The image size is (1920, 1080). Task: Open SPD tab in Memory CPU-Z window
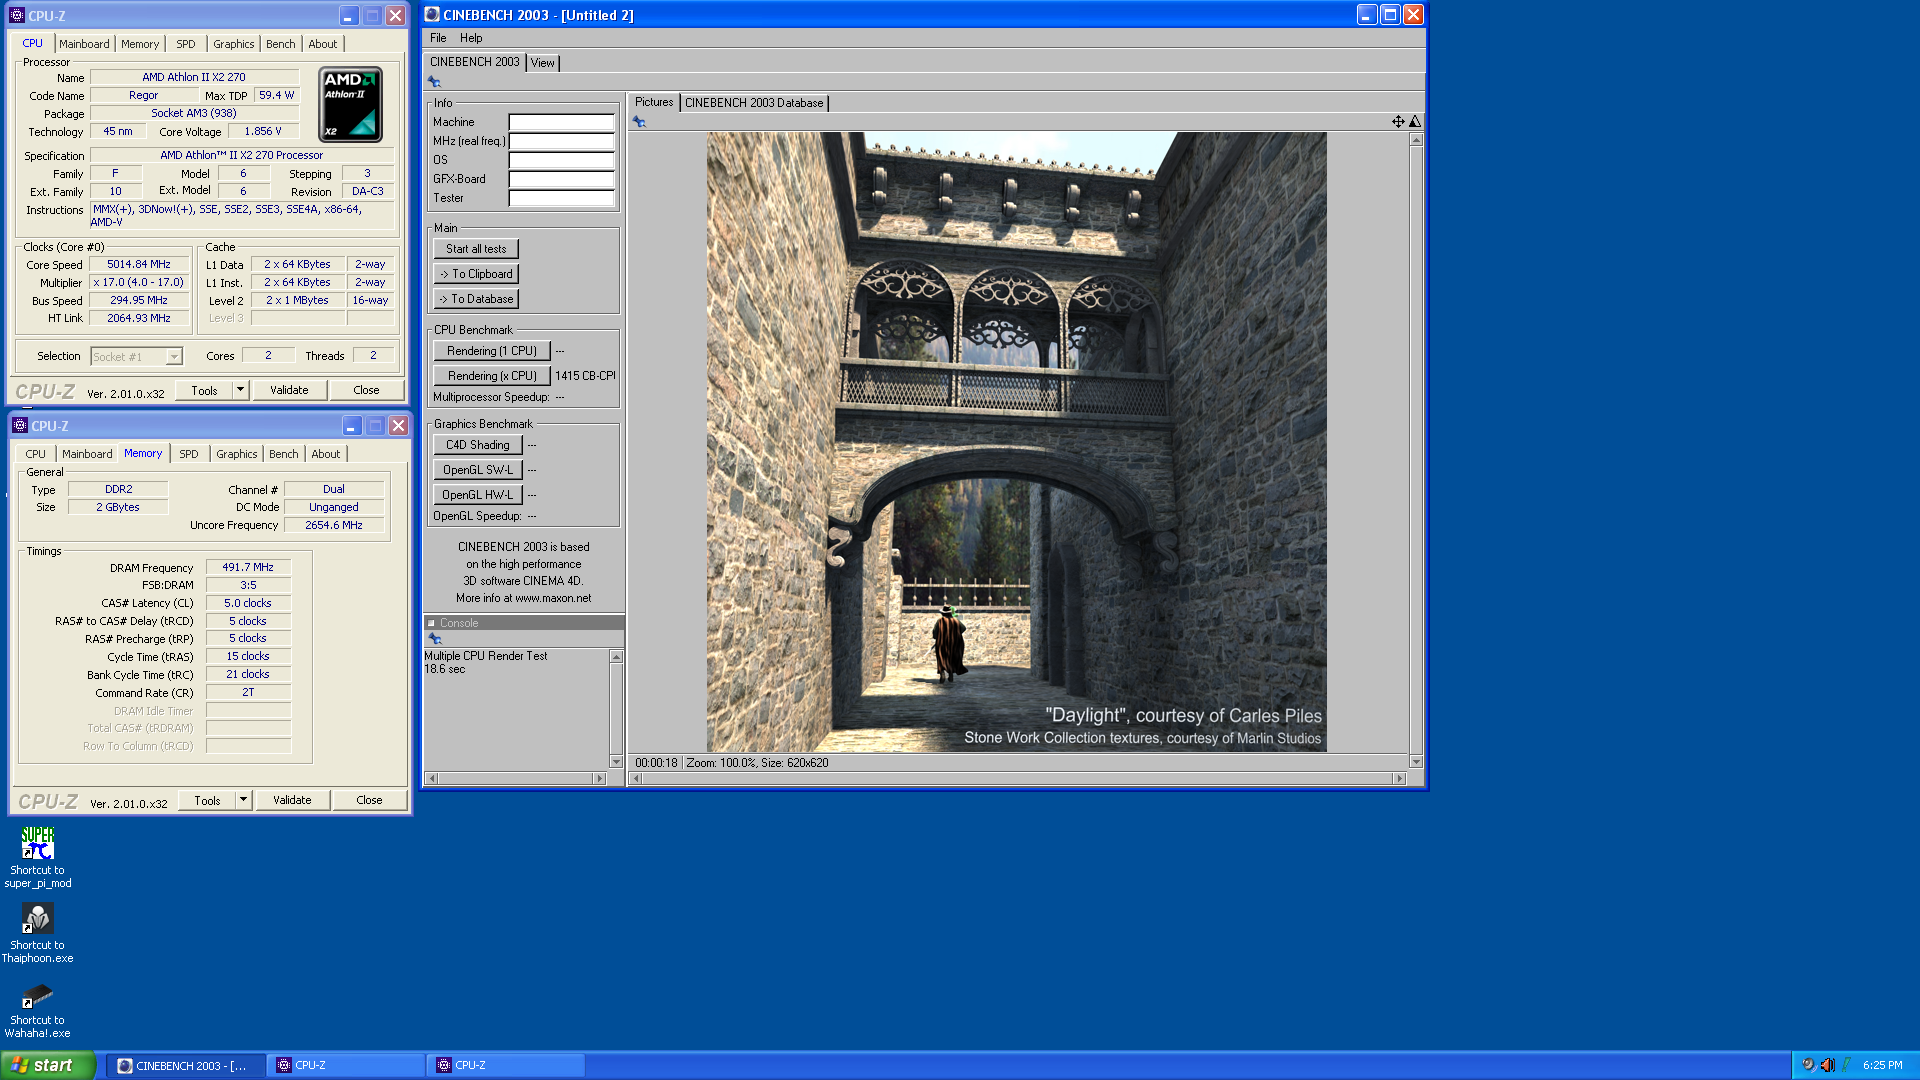coord(189,454)
